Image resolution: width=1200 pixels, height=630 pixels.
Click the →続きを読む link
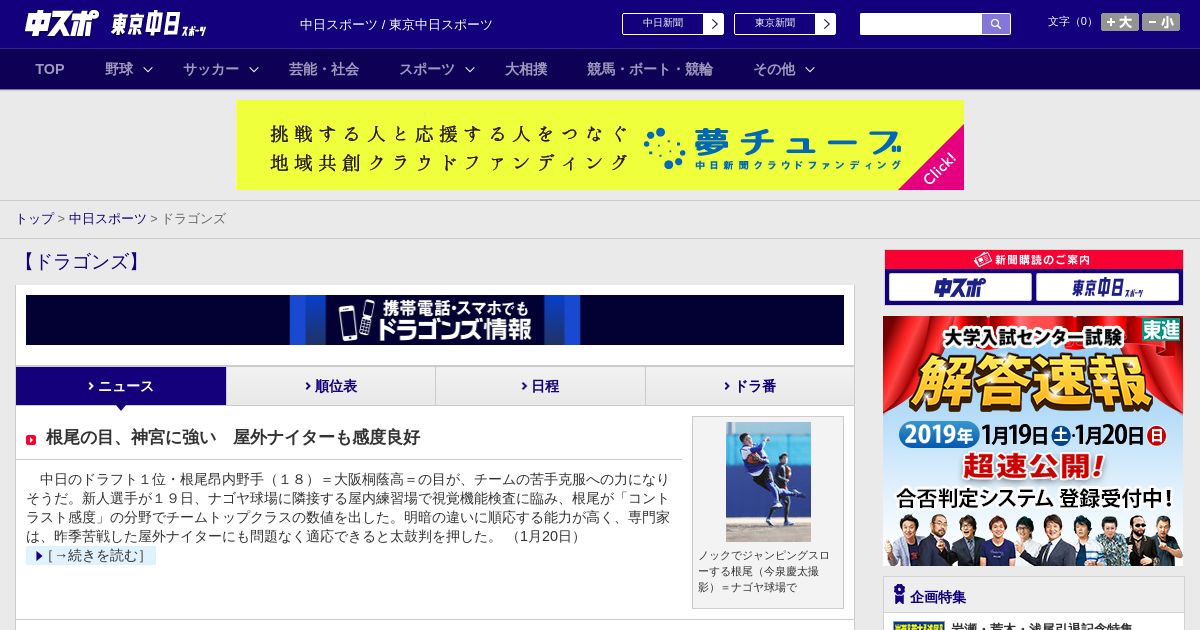pos(91,555)
